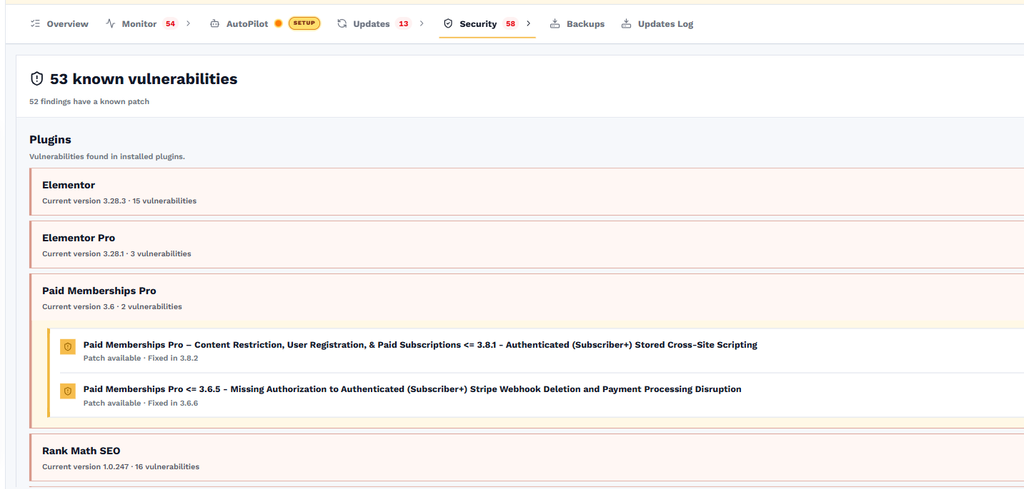Click 'Current version 3.6 · 2 vulnerabilities' text
1024x489 pixels.
(x=112, y=306)
